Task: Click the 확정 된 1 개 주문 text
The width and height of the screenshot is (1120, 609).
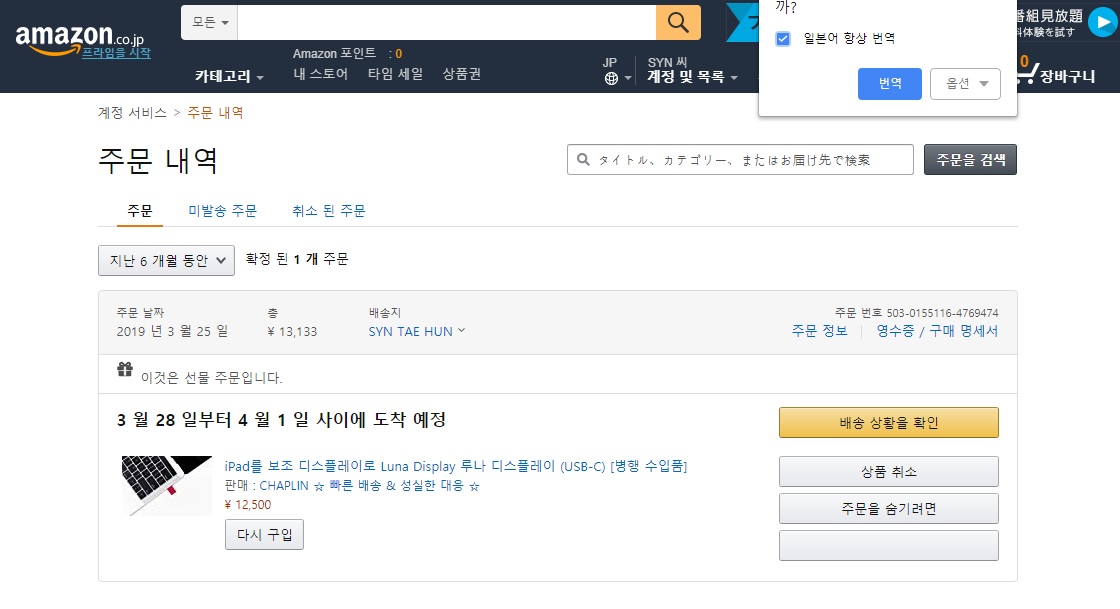Action: (297, 259)
